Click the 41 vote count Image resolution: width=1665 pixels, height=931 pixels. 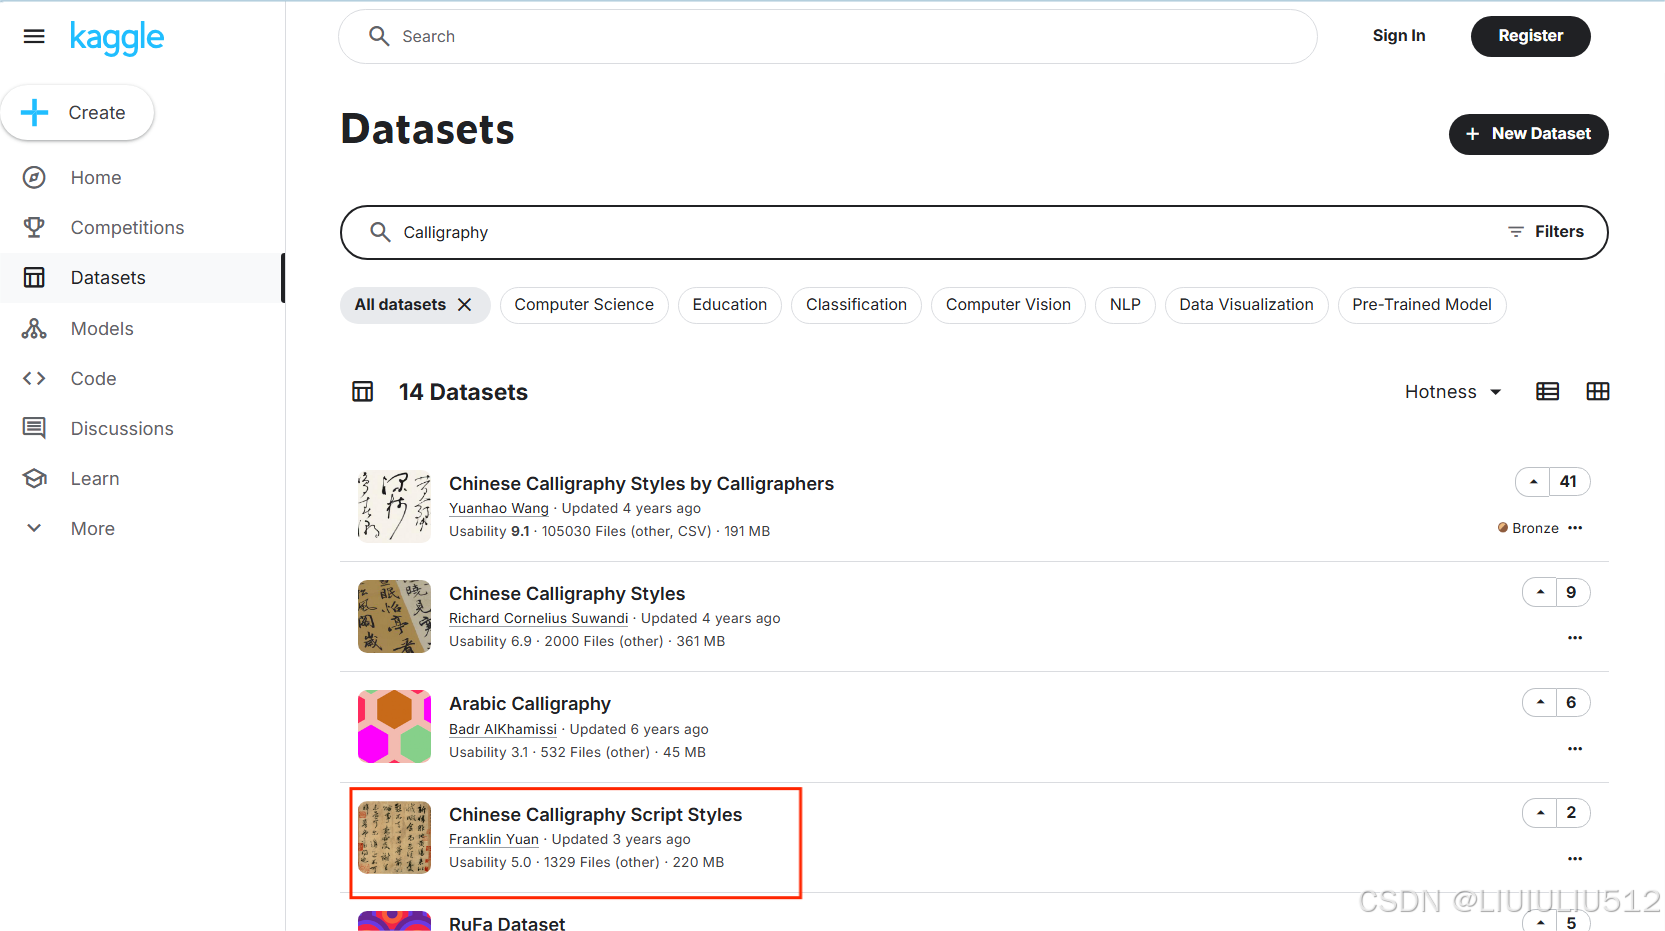pos(1569,482)
